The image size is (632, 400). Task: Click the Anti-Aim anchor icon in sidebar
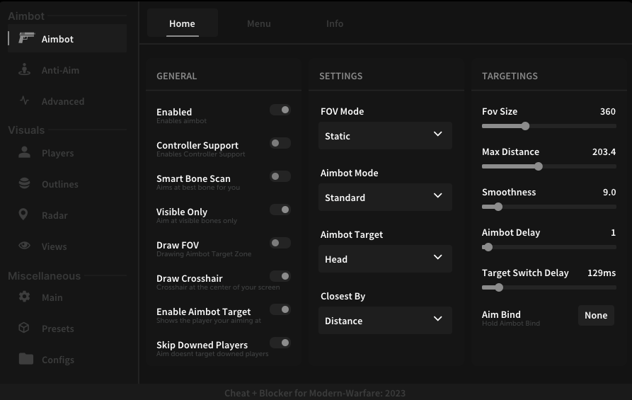pyautogui.click(x=24, y=70)
